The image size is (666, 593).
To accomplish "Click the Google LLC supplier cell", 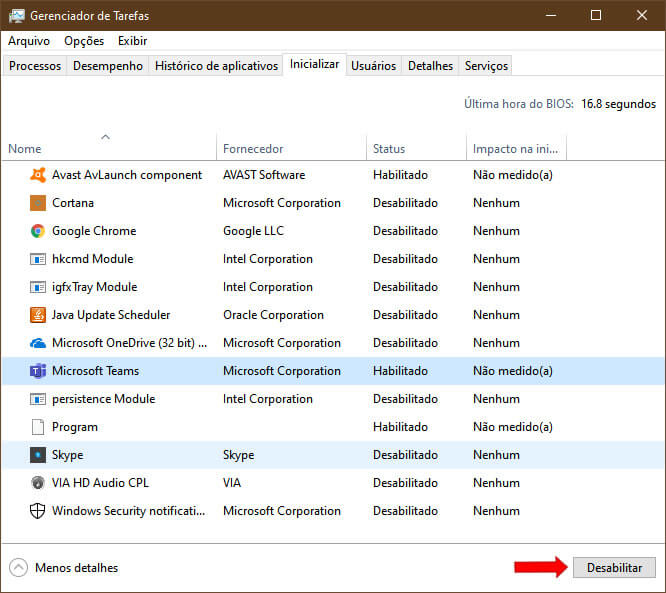I will (x=253, y=231).
